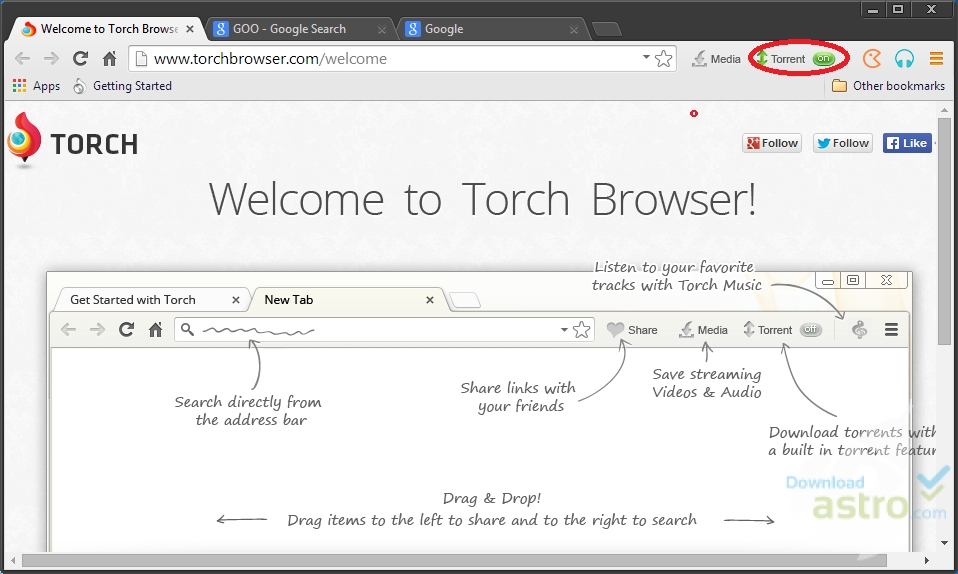The height and width of the screenshot is (574, 958).
Task: Click the illustrated gray hamburger menu
Action: click(x=891, y=330)
